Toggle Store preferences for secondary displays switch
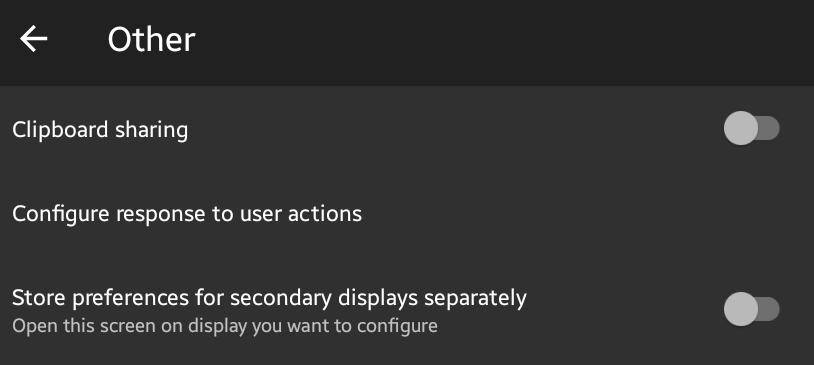814x365 pixels. pyautogui.click(x=751, y=309)
